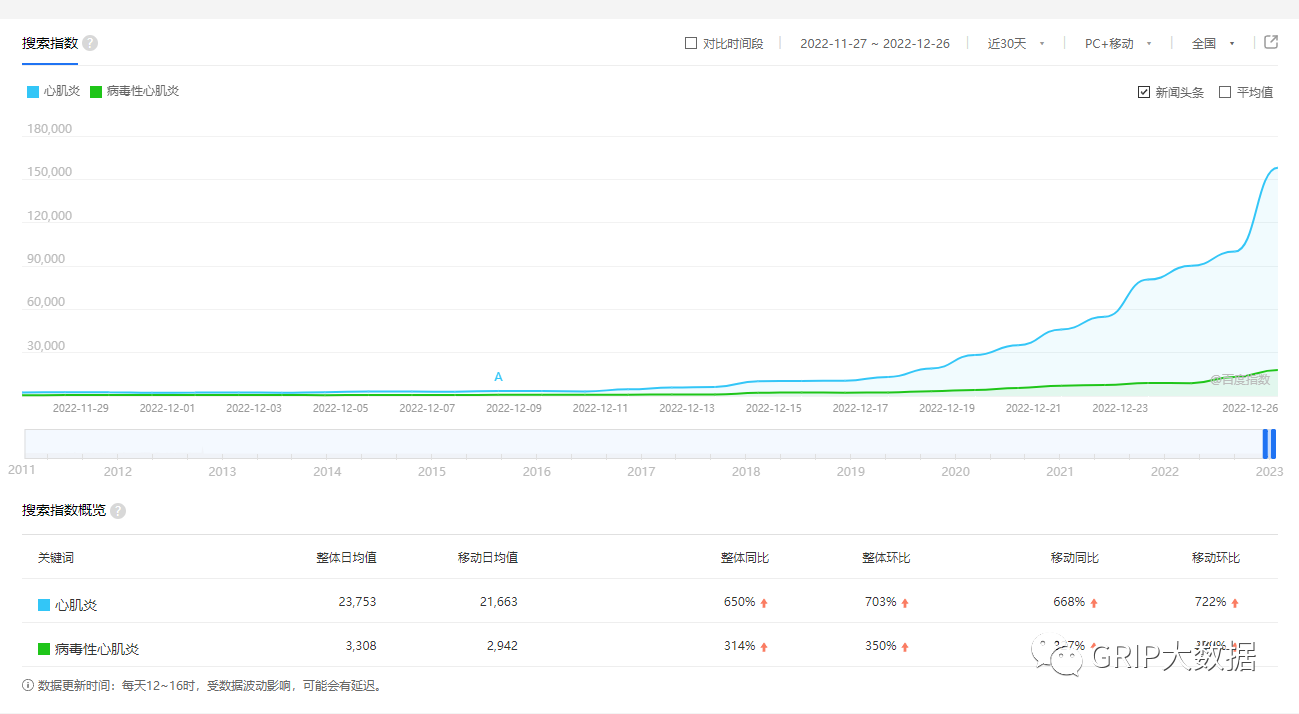Click the 搜索指数概览 section heading
1299x714 pixels.
(64, 511)
